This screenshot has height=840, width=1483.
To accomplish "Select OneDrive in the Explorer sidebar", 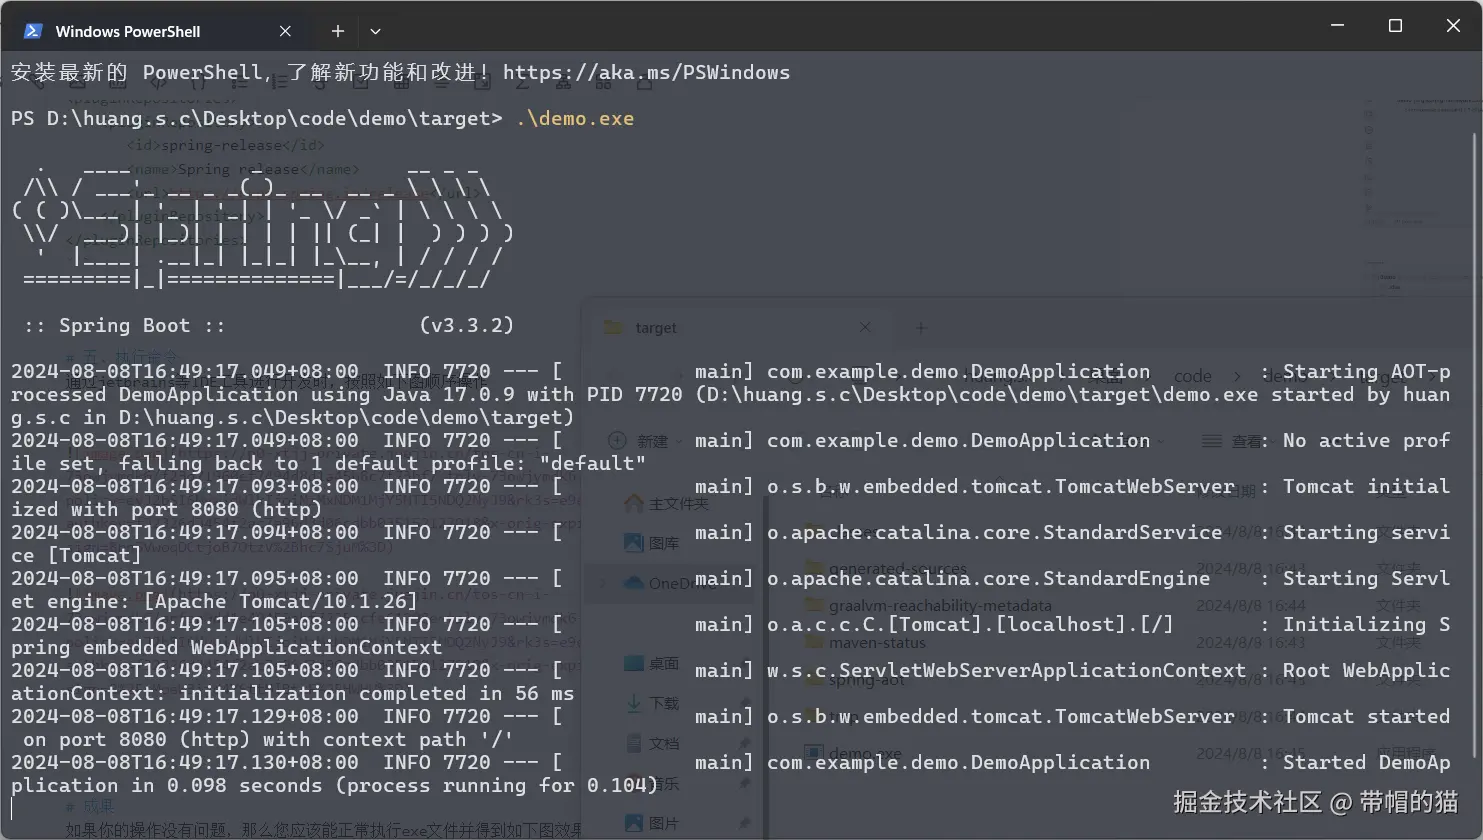I will point(669,583).
